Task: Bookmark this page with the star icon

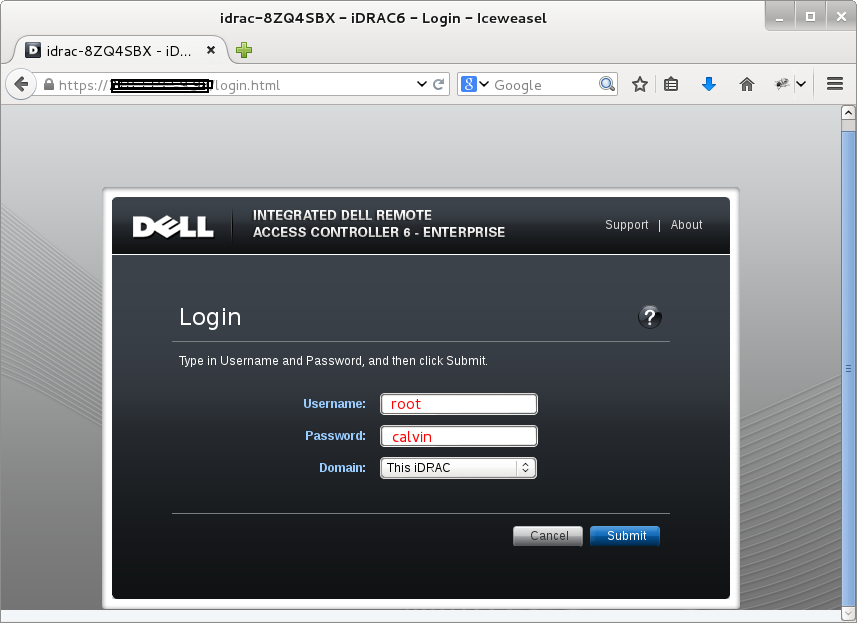Action: 639,84
